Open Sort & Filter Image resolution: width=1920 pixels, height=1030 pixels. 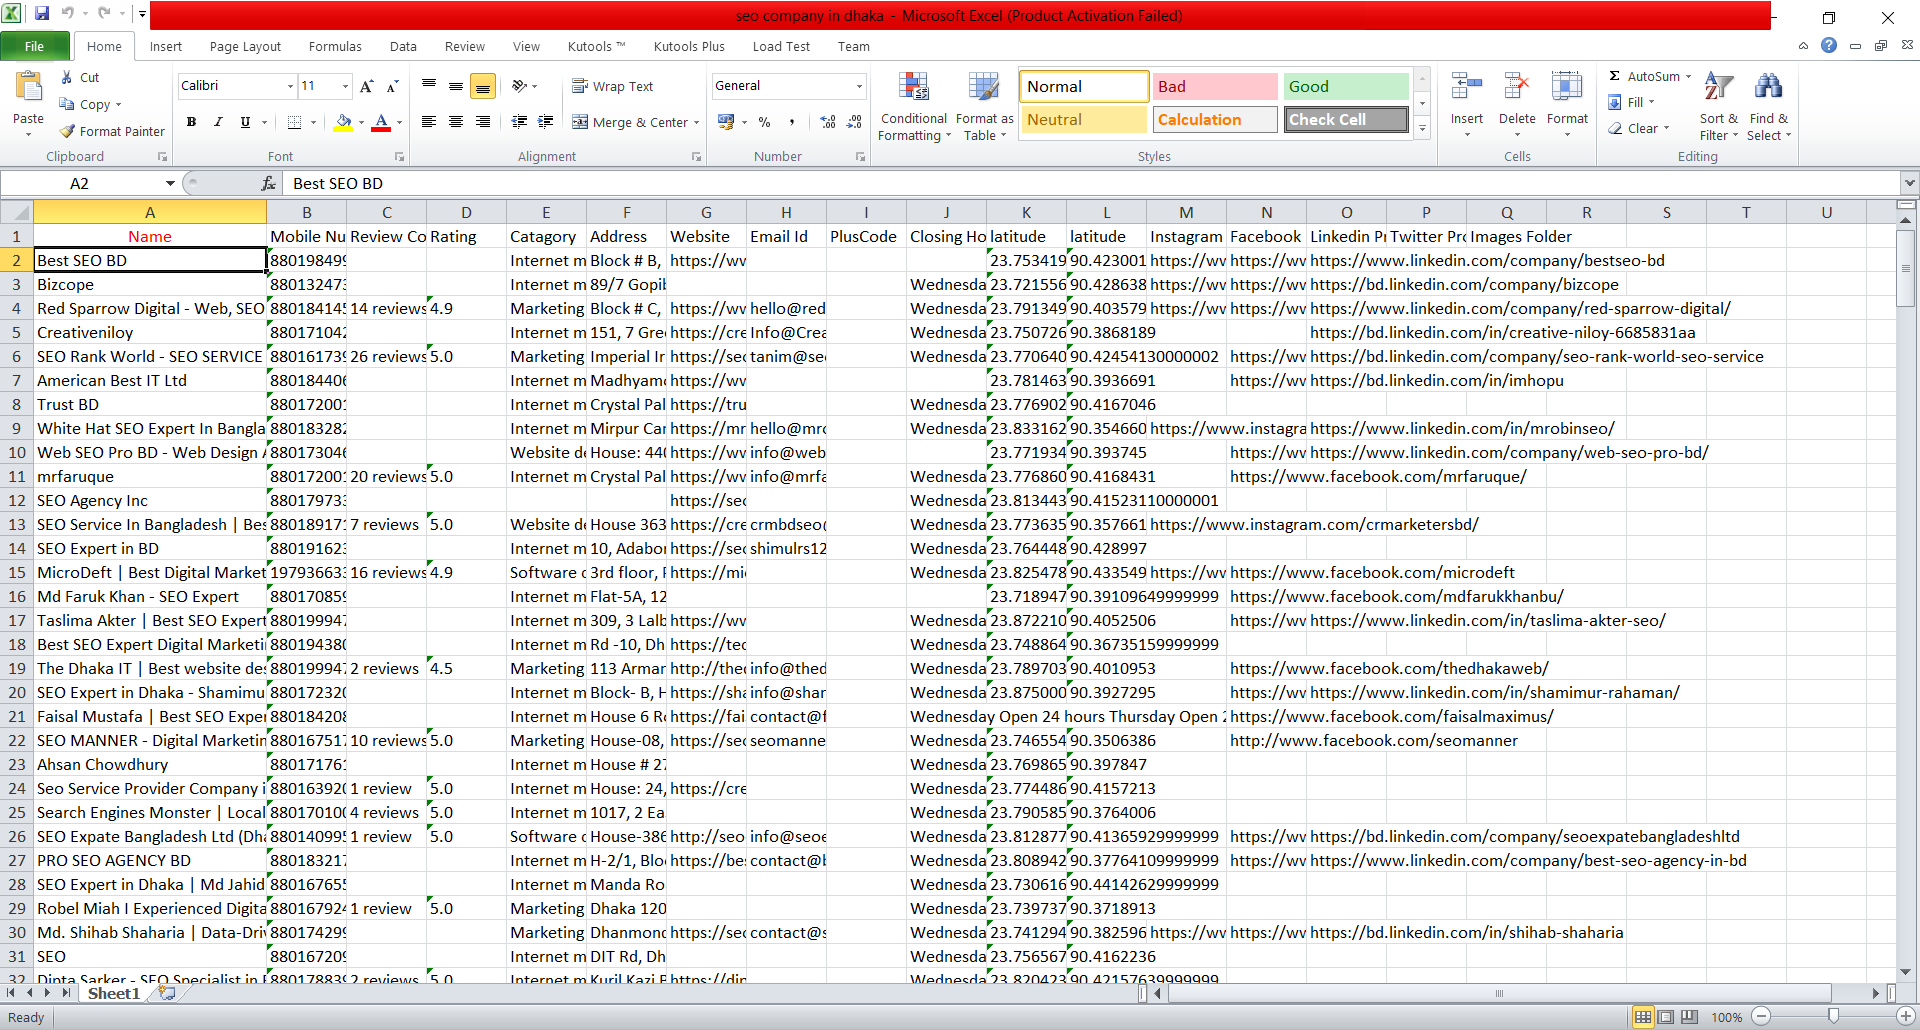point(1719,106)
